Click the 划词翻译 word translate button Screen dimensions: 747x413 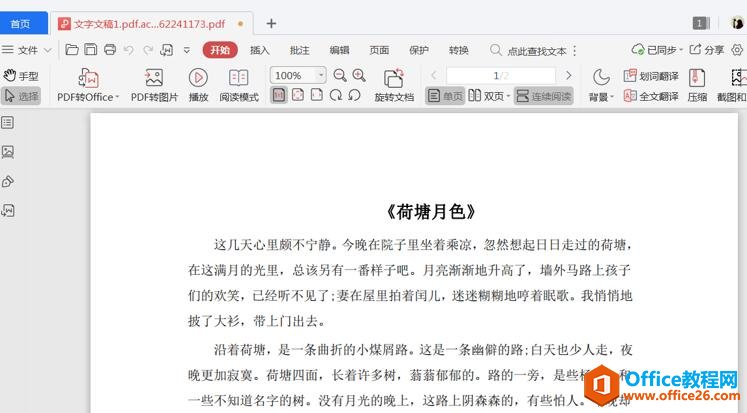[x=651, y=76]
